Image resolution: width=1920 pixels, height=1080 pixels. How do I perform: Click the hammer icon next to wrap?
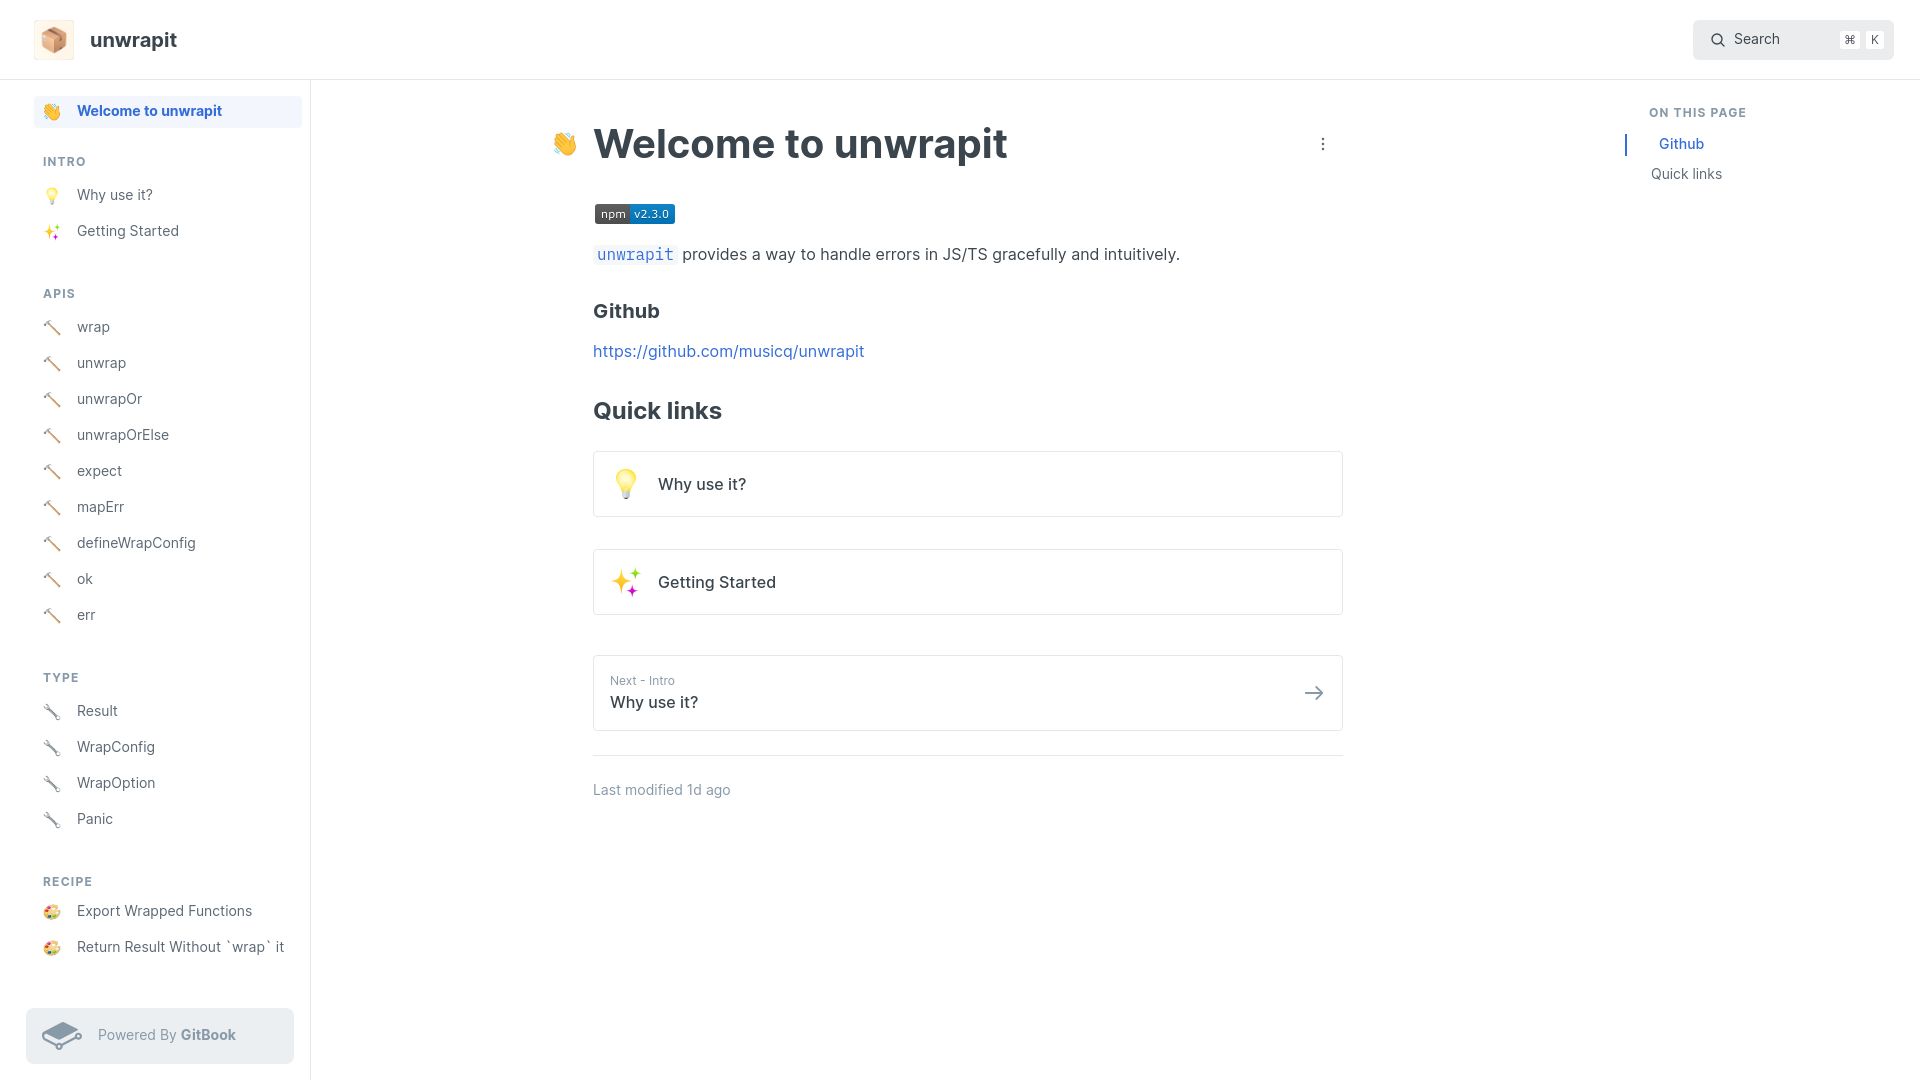(52, 328)
